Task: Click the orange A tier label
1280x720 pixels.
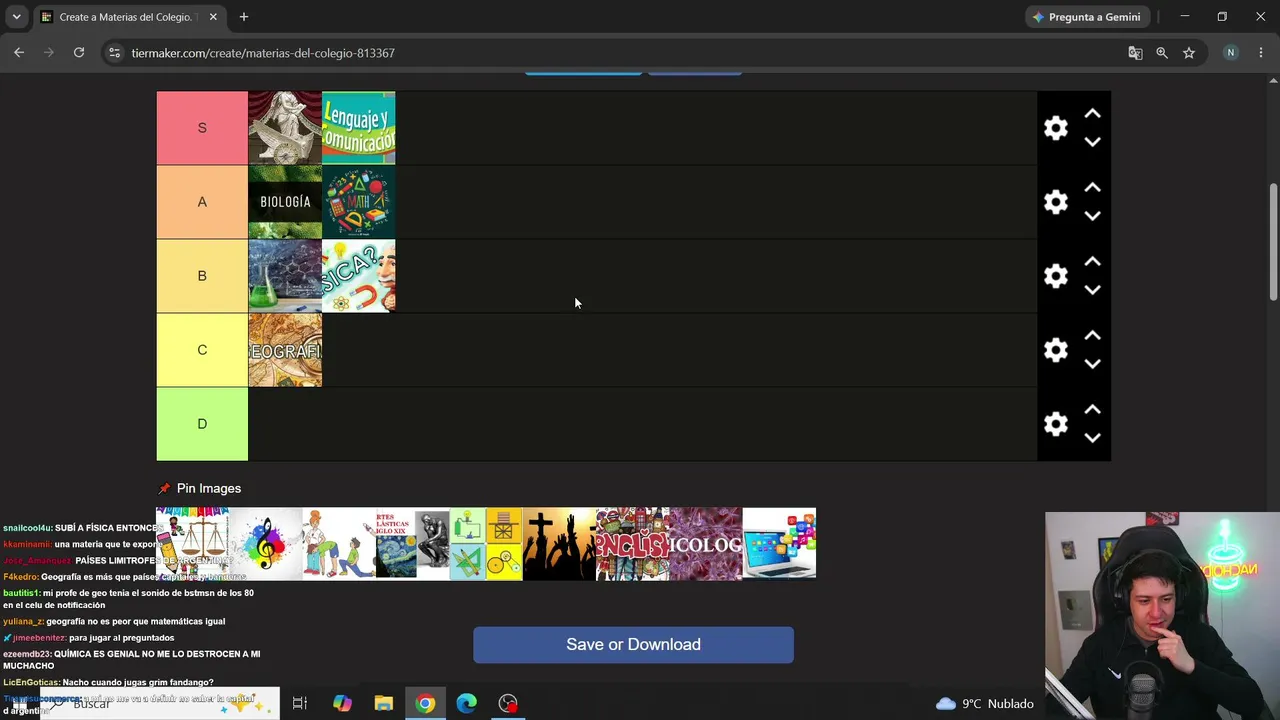Action: [x=202, y=202]
